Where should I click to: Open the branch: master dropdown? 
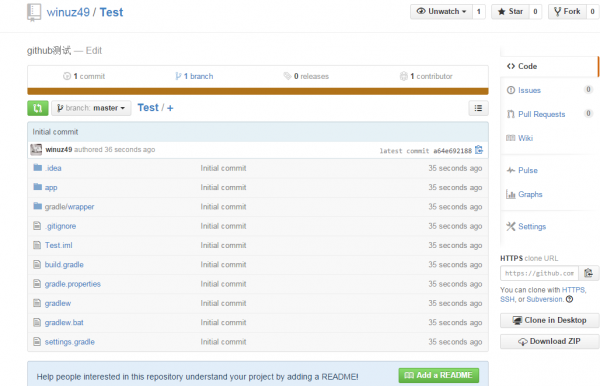pos(91,108)
